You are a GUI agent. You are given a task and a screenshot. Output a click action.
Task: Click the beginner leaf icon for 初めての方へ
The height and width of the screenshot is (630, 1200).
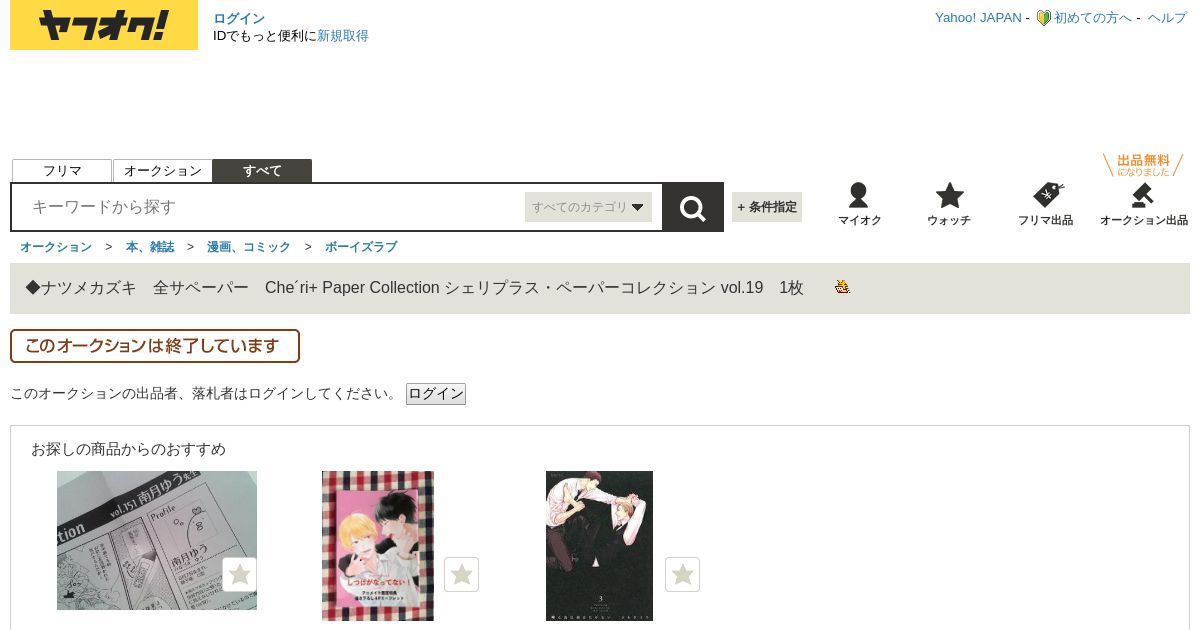point(1043,18)
